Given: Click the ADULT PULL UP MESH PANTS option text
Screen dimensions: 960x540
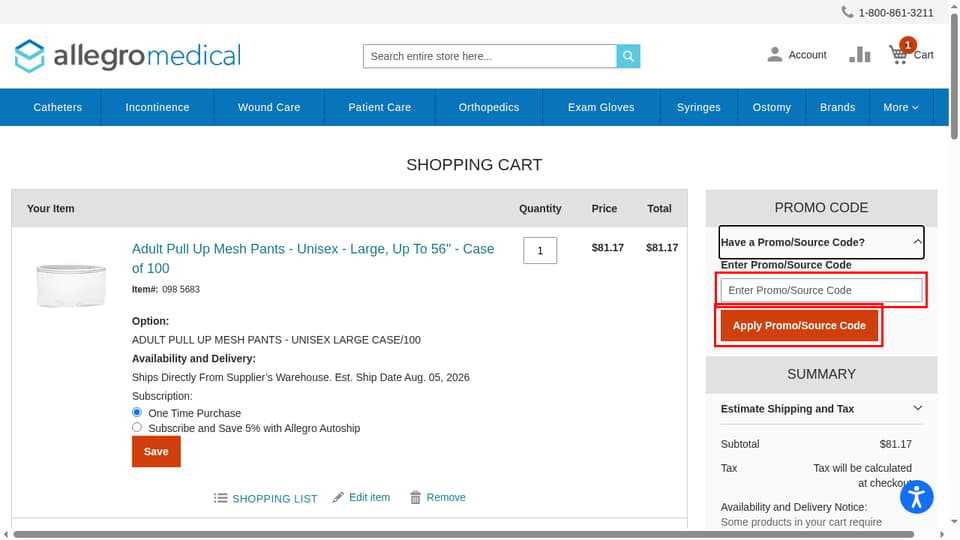Looking at the screenshot, I should click(x=276, y=340).
